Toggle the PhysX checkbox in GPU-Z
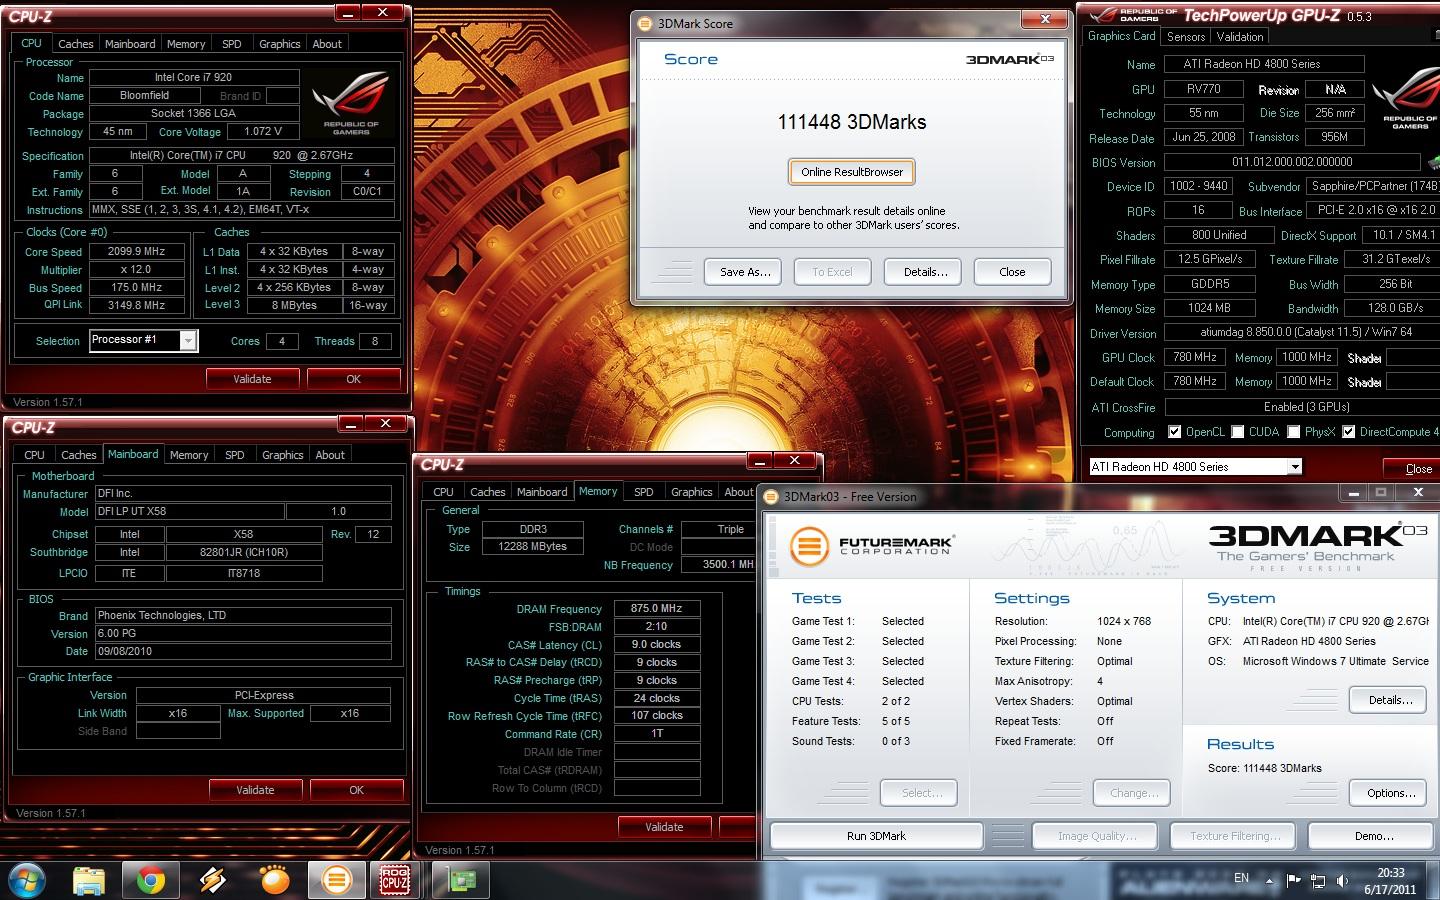Screen dimensions: 1440x900 (x=1294, y=432)
